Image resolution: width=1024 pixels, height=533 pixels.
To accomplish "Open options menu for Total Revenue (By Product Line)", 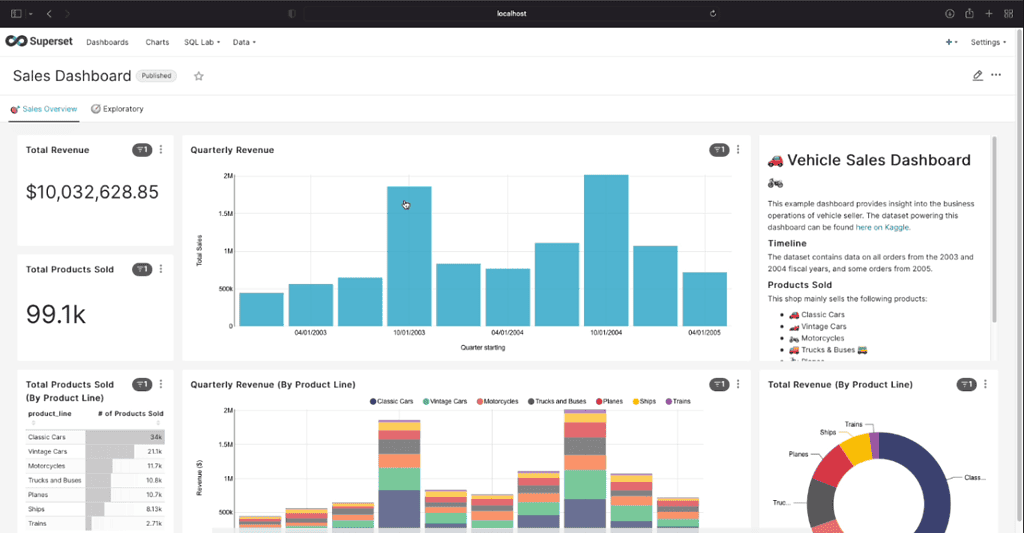I will (x=985, y=384).
